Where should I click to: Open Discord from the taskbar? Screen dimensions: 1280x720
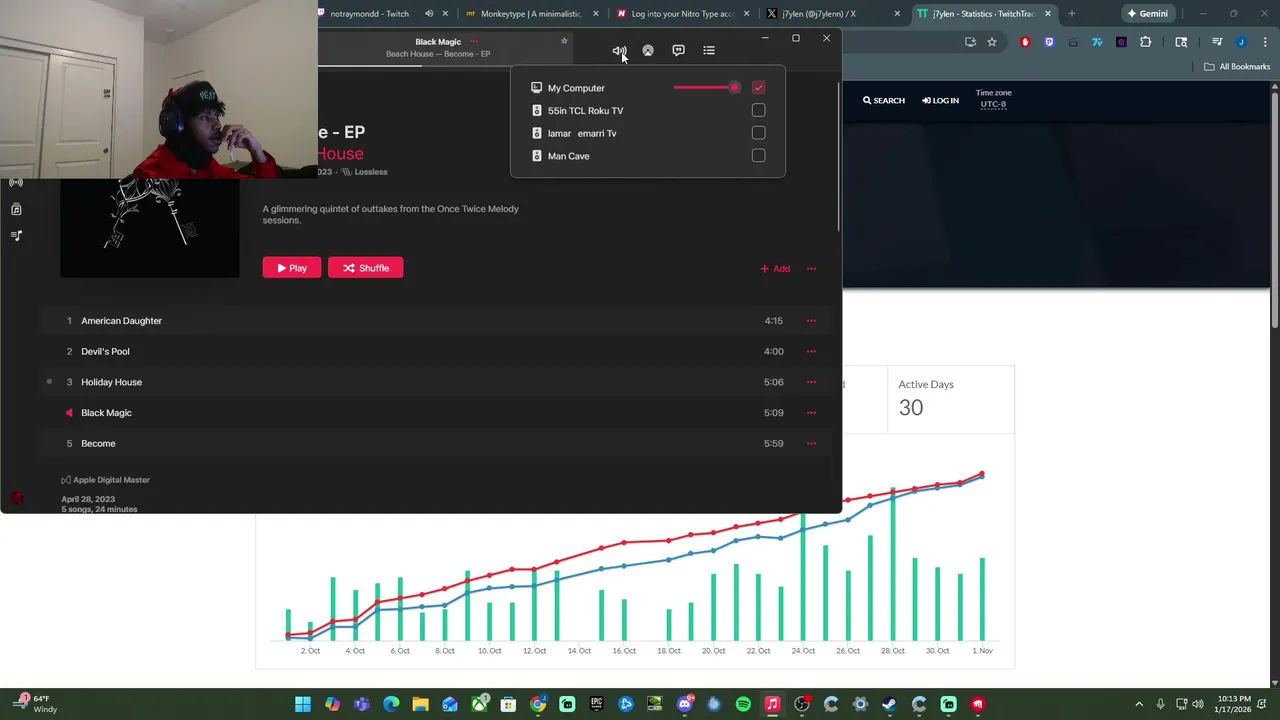click(685, 704)
